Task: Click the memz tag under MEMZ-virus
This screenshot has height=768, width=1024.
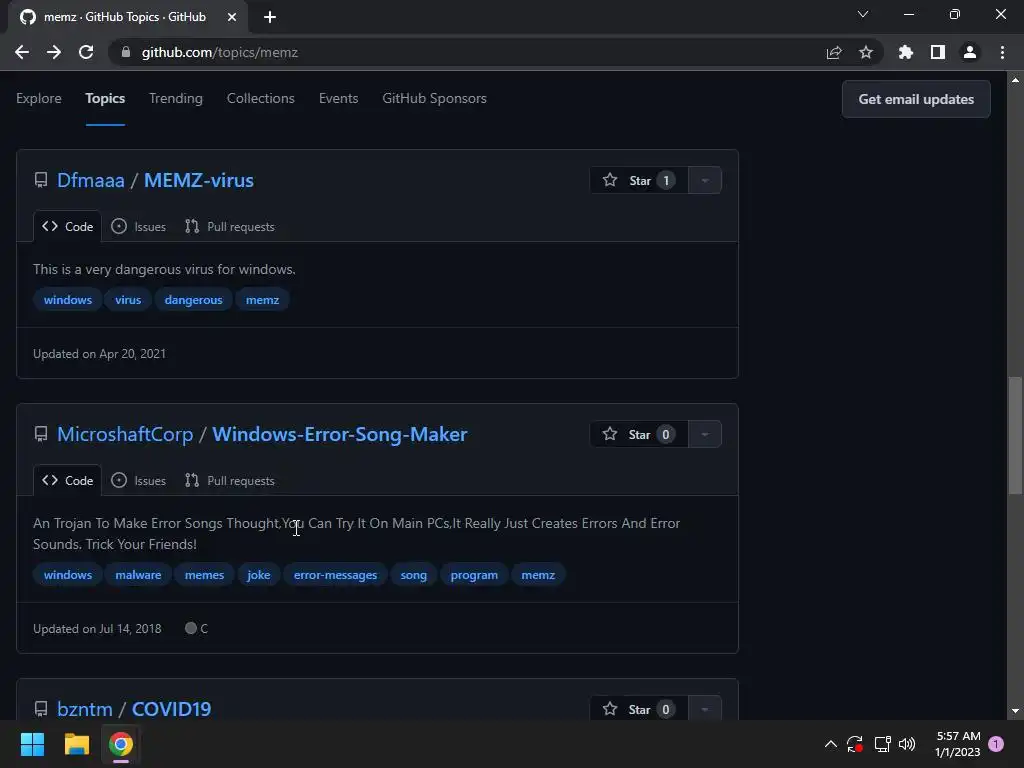Action: pos(263,300)
